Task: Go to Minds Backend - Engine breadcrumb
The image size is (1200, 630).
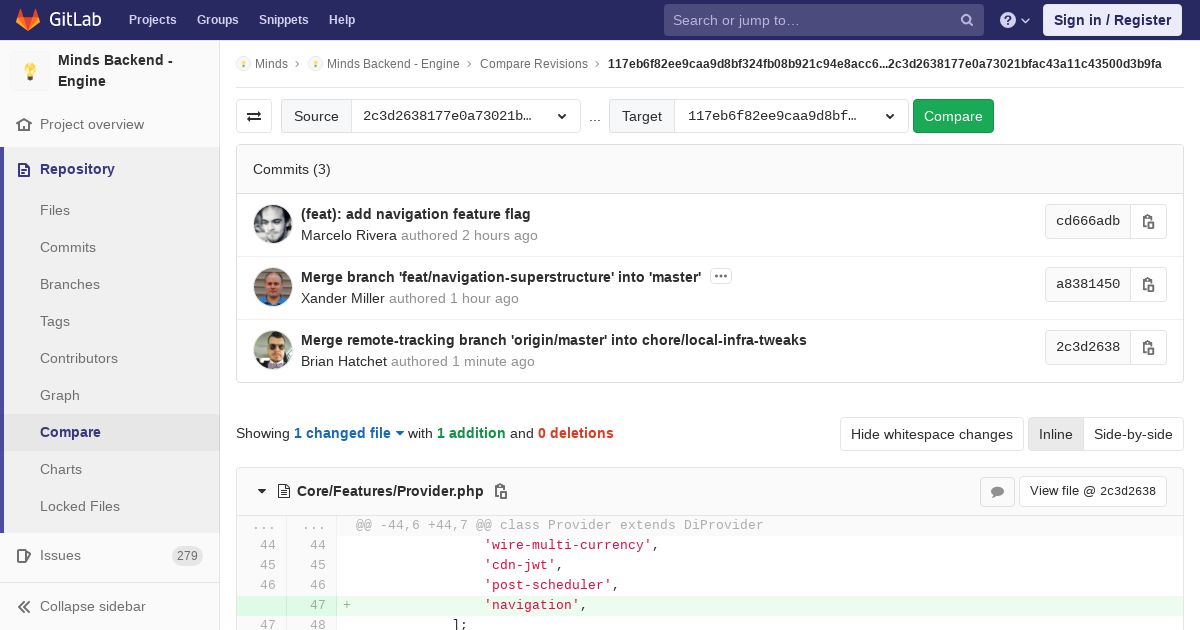Action: click(x=393, y=64)
